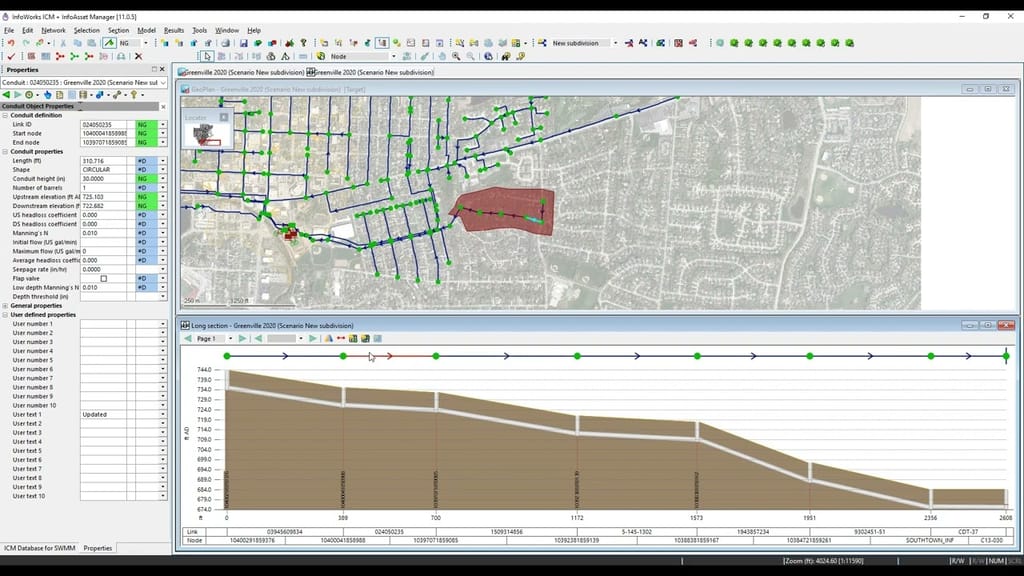Image resolution: width=1024 pixels, height=576 pixels.
Task: Click the scenario icon left of New subdivision
Action: pos(542,43)
